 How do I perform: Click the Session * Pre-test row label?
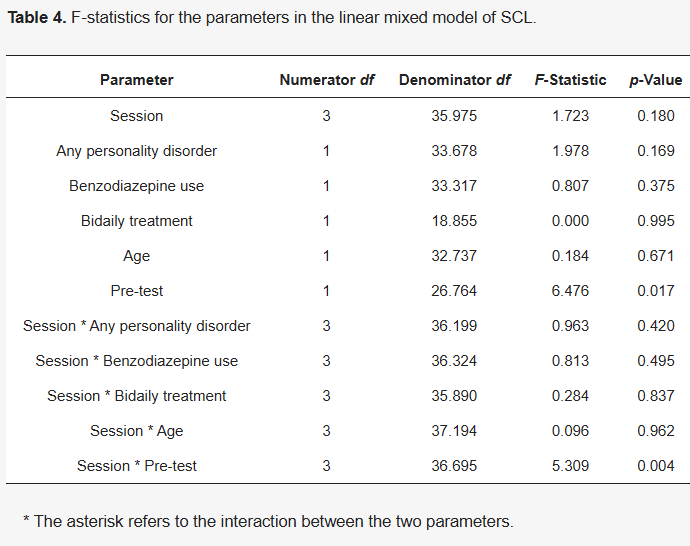click(137, 466)
